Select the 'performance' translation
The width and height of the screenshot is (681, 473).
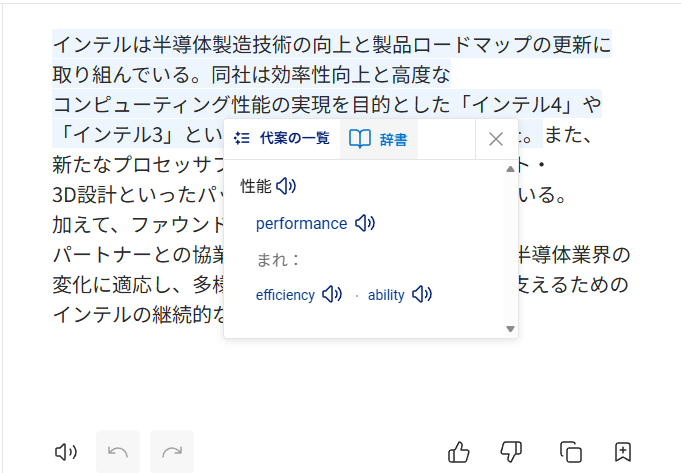pyautogui.click(x=301, y=224)
